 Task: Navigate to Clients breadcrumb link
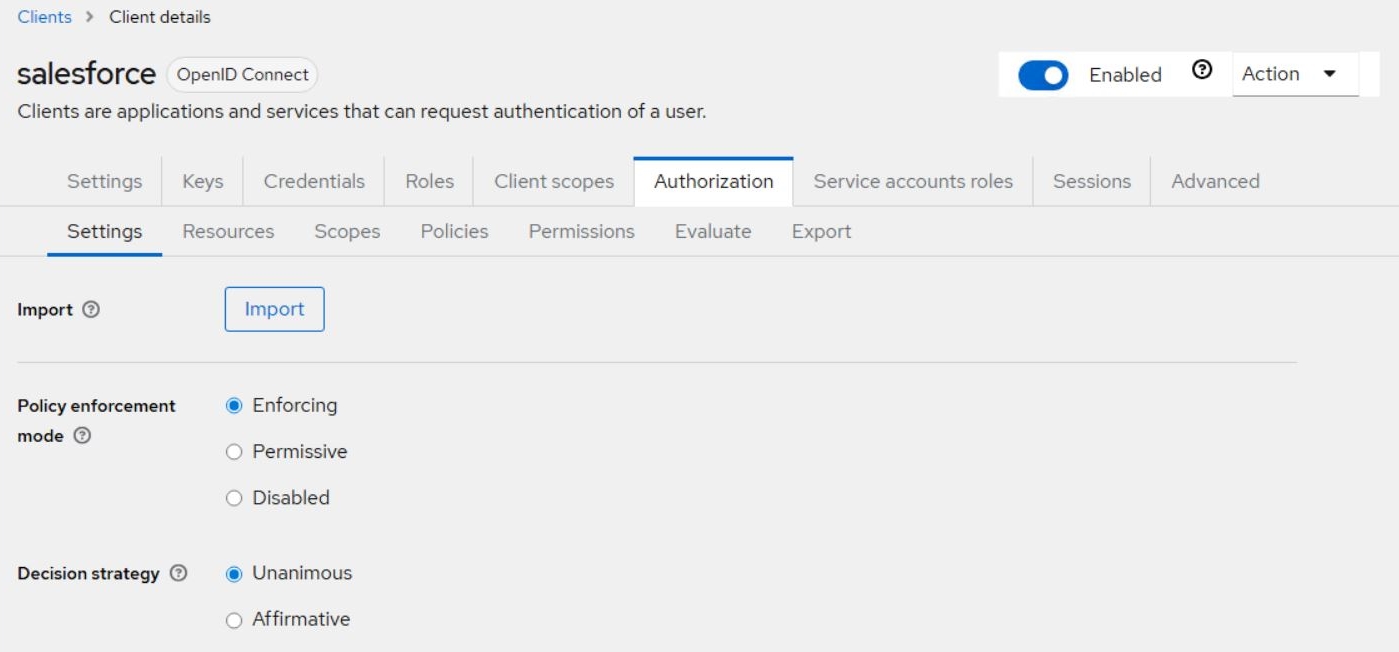(45, 17)
